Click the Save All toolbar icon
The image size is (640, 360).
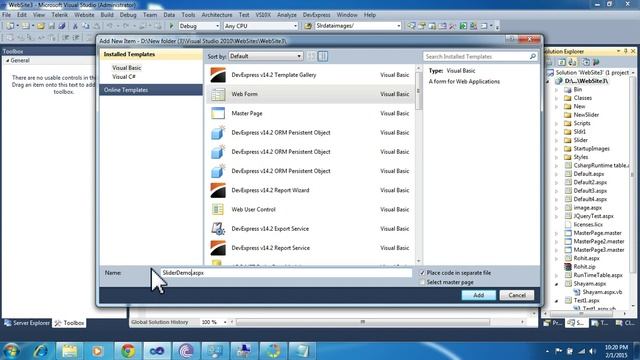click(62, 26)
